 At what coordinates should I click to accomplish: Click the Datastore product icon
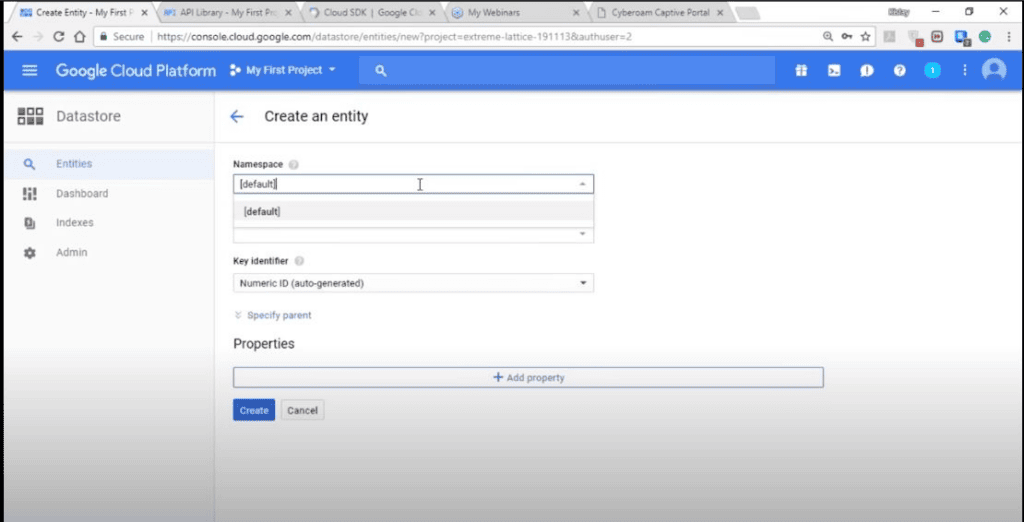pyautogui.click(x=30, y=117)
